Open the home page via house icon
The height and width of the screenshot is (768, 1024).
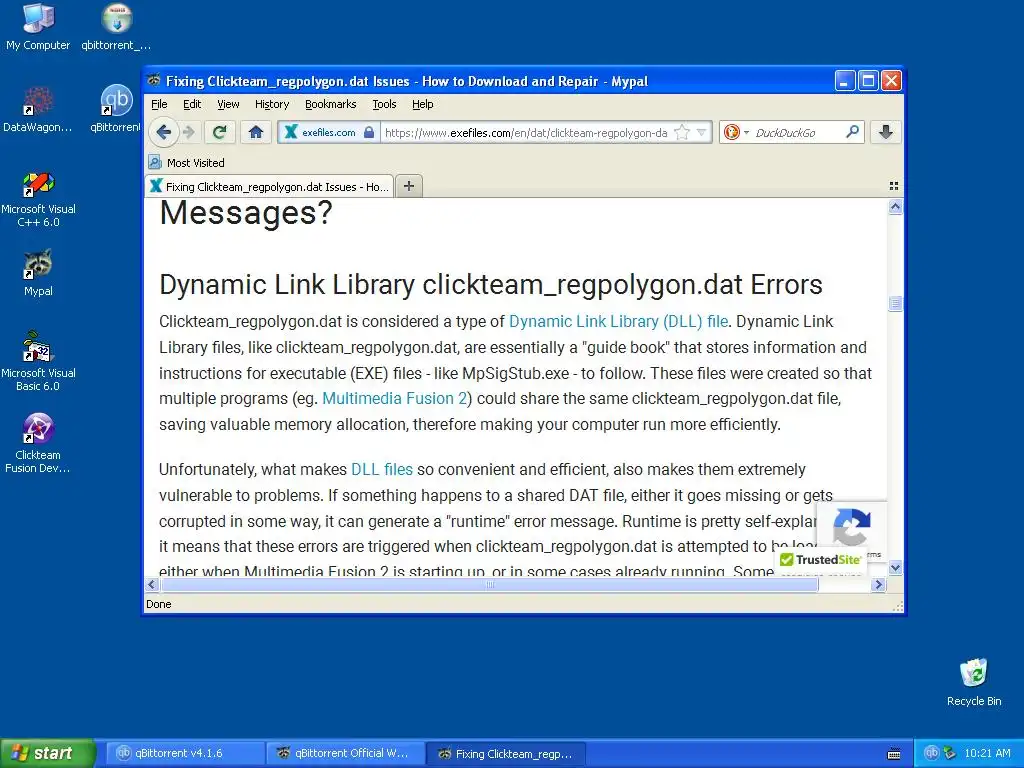point(255,133)
